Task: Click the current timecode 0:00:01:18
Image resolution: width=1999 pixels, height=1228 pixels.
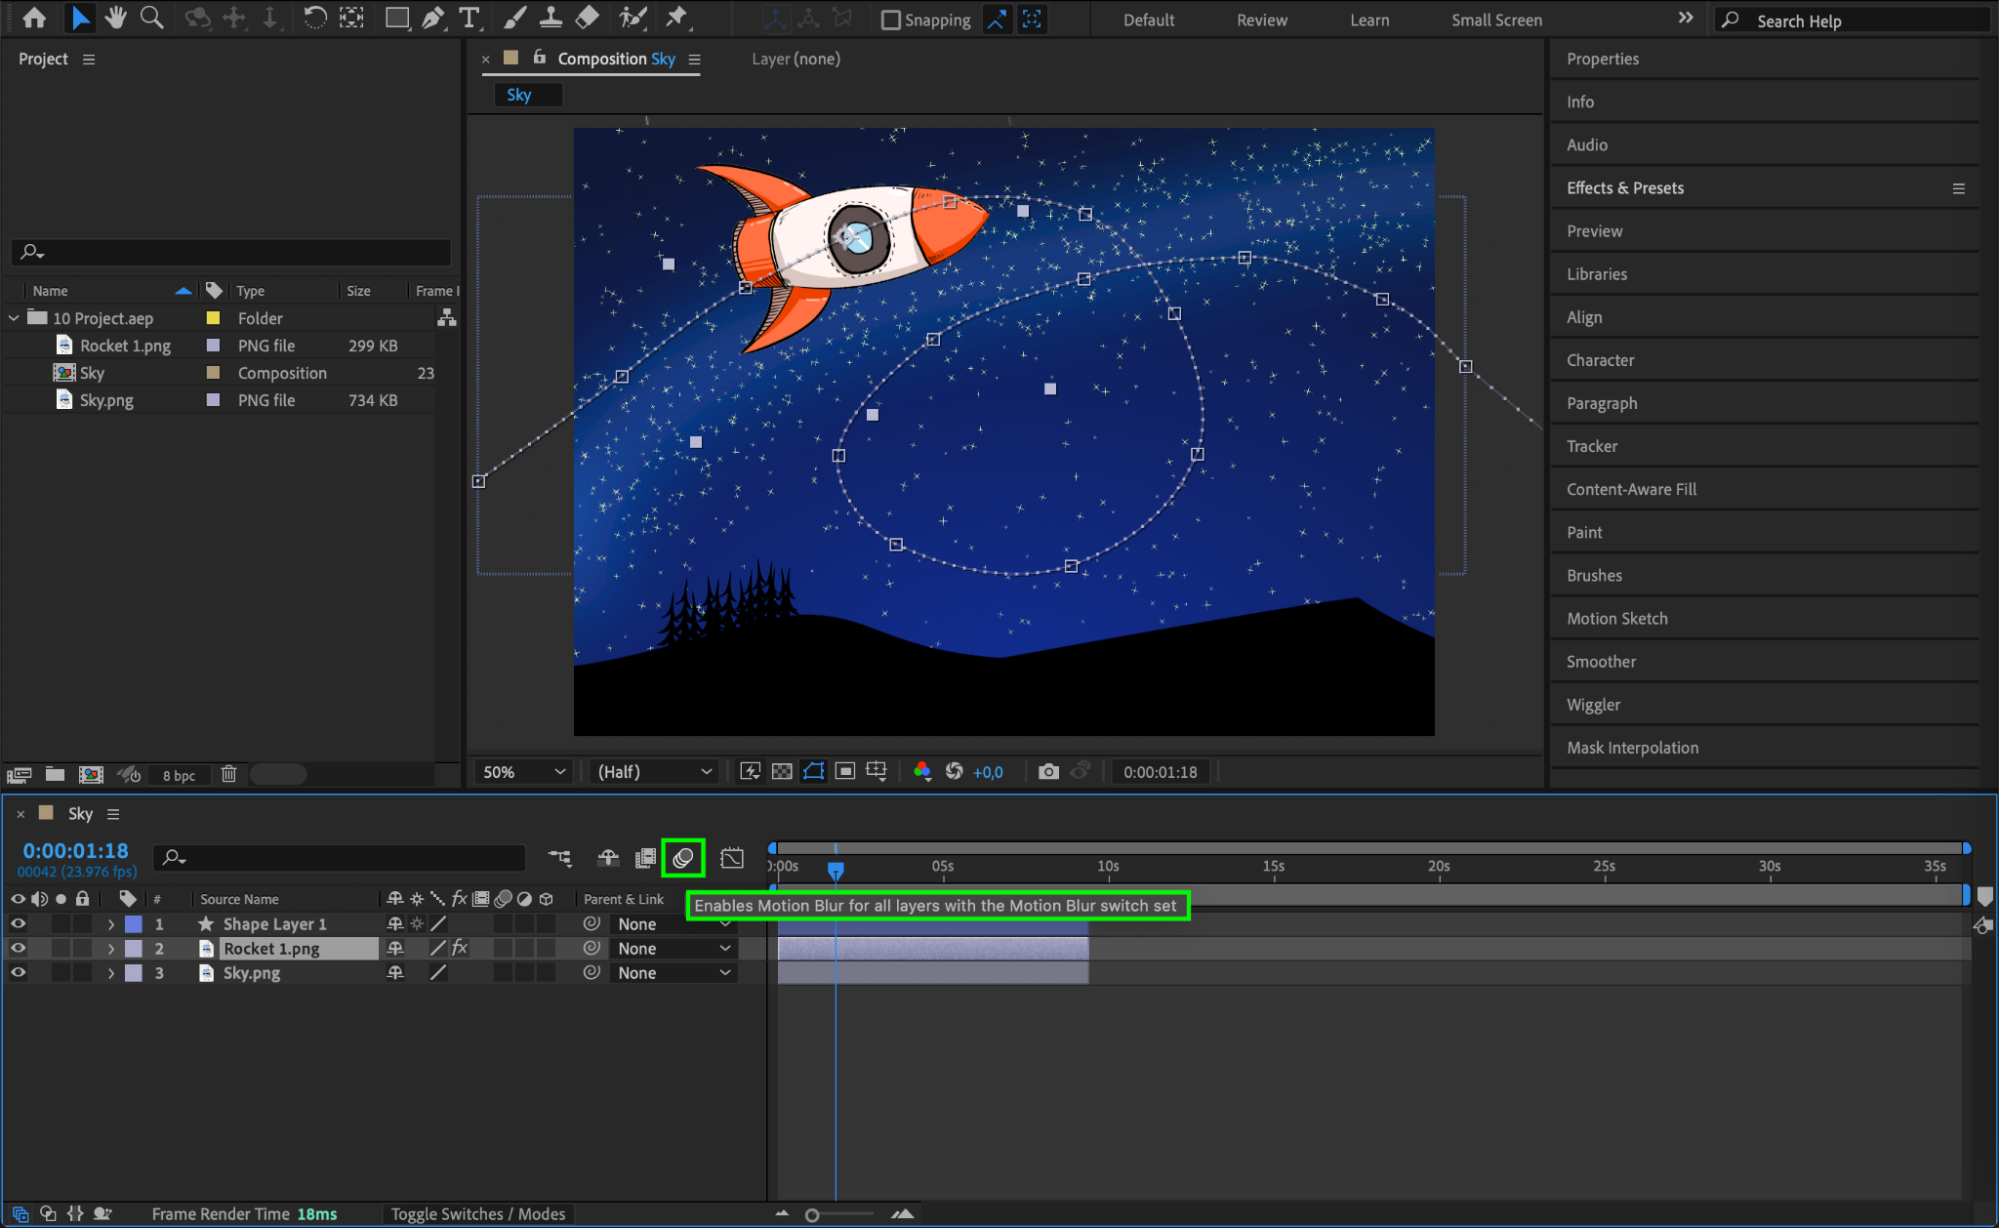Action: 76,850
